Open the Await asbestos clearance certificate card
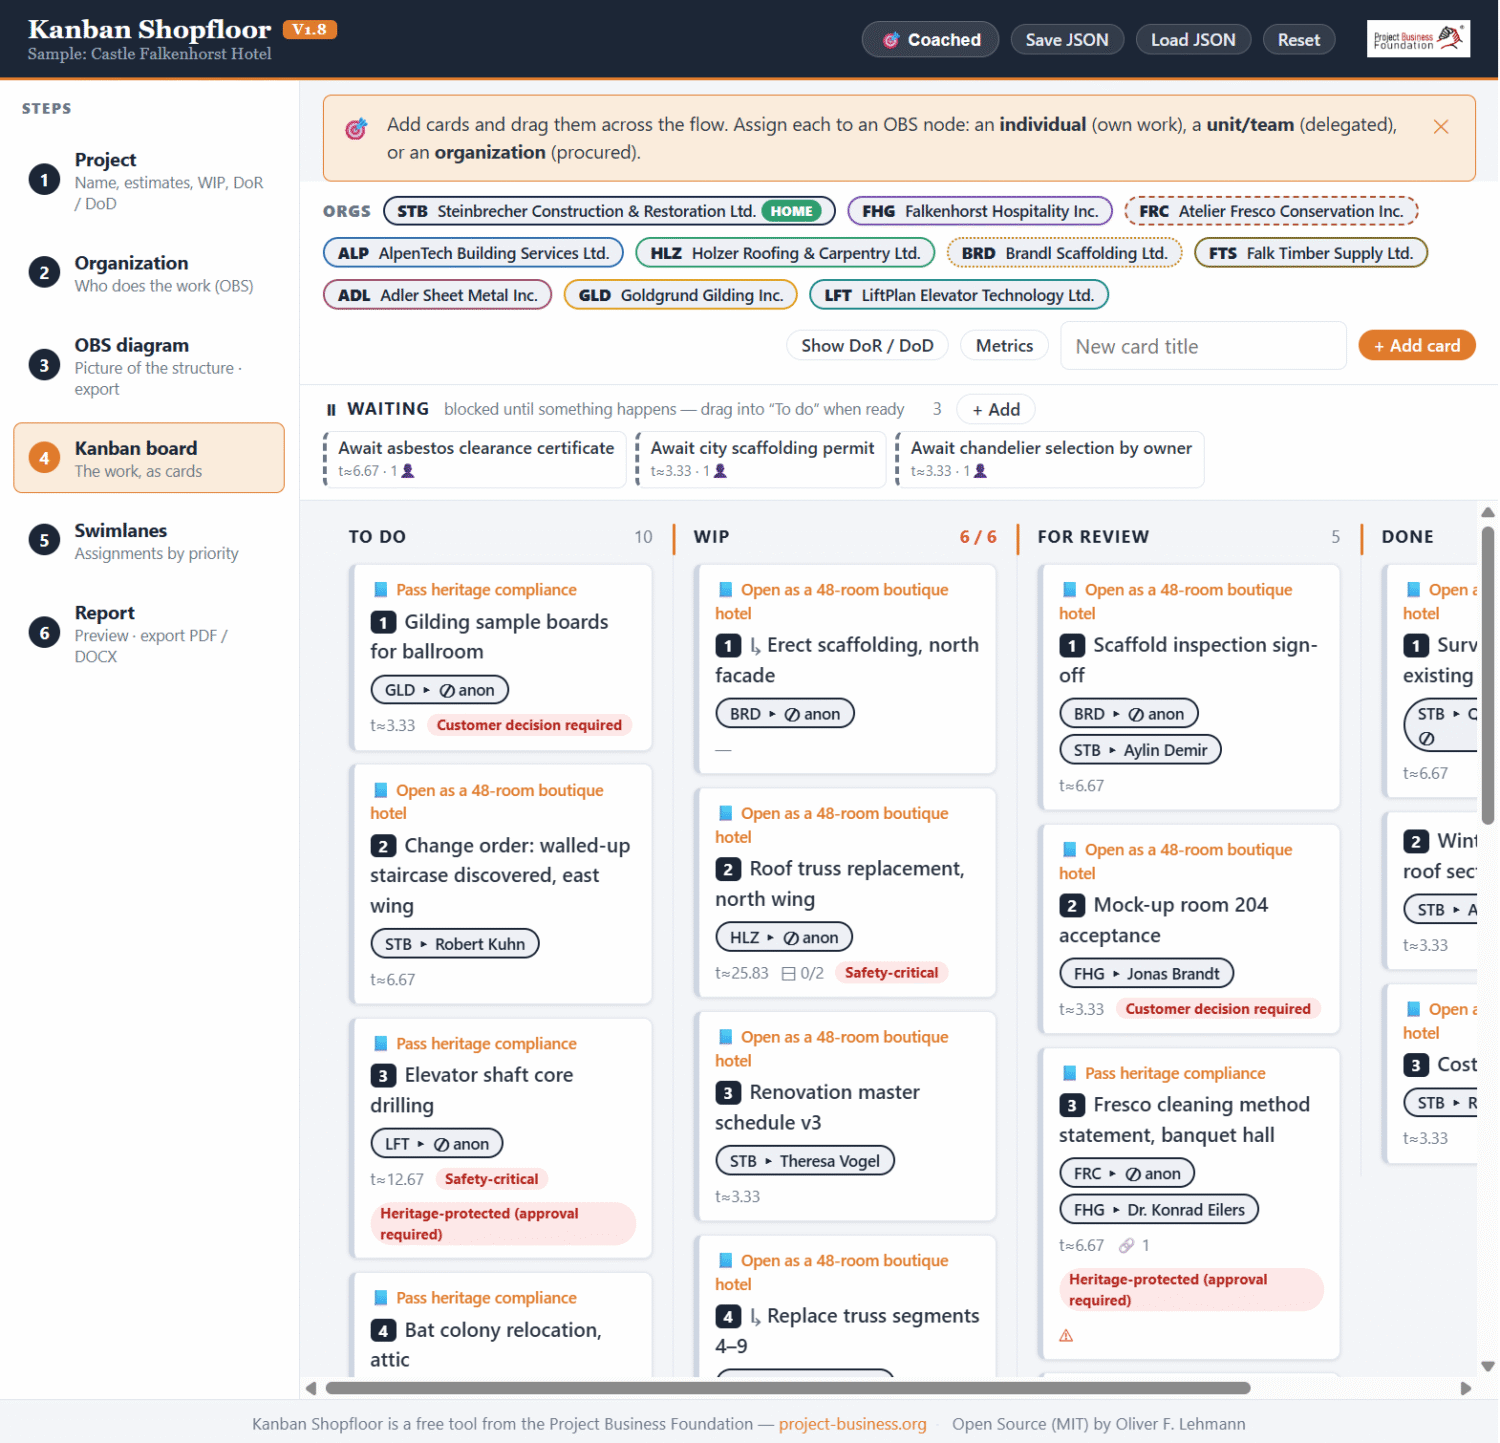 coord(475,459)
